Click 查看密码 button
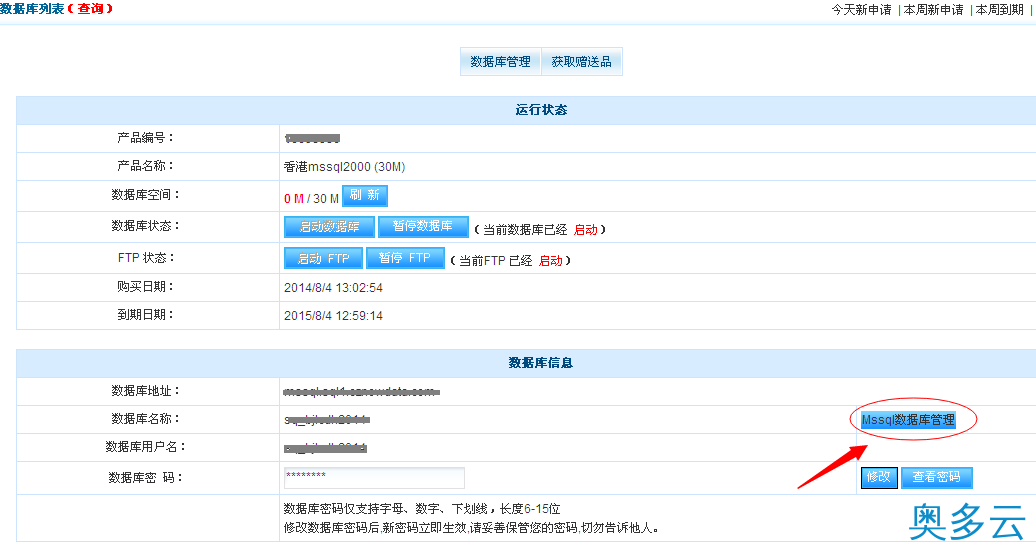 pyautogui.click(x=936, y=477)
